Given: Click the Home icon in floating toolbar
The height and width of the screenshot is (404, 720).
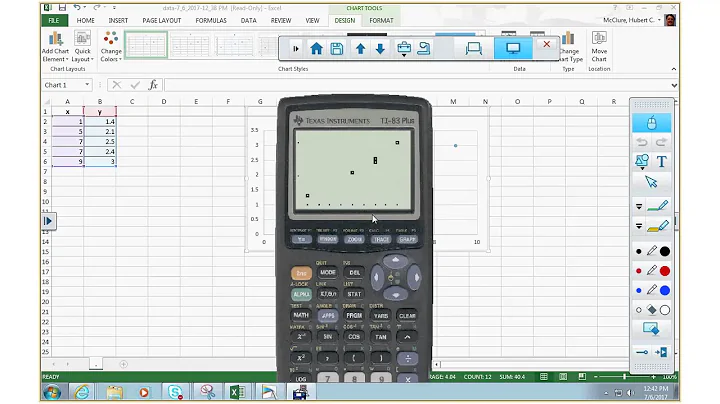Looking at the screenshot, I should tap(316, 48).
